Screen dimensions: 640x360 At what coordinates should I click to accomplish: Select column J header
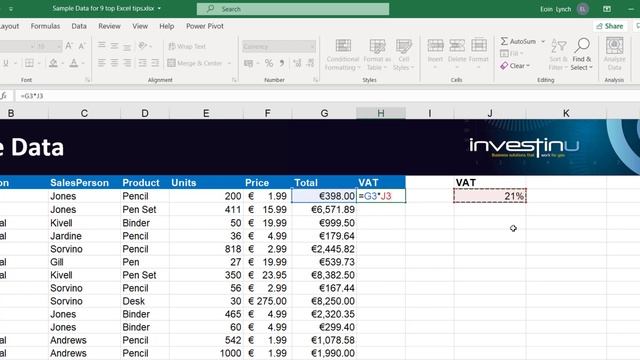click(490, 113)
